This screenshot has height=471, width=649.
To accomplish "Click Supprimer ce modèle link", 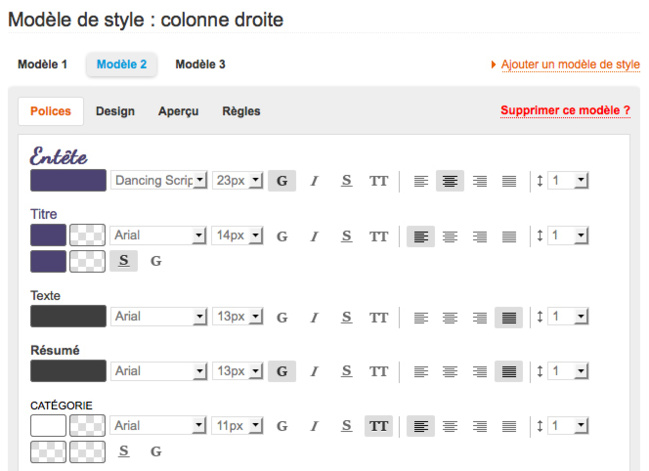I will (x=565, y=110).
